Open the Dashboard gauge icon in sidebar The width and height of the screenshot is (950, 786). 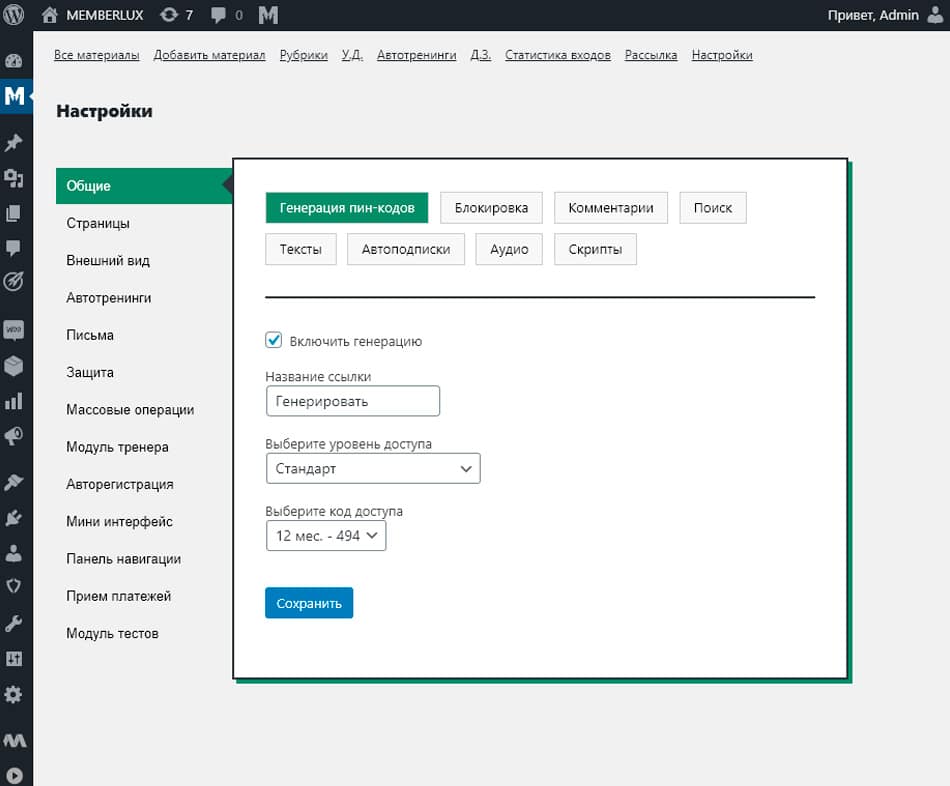[14, 61]
